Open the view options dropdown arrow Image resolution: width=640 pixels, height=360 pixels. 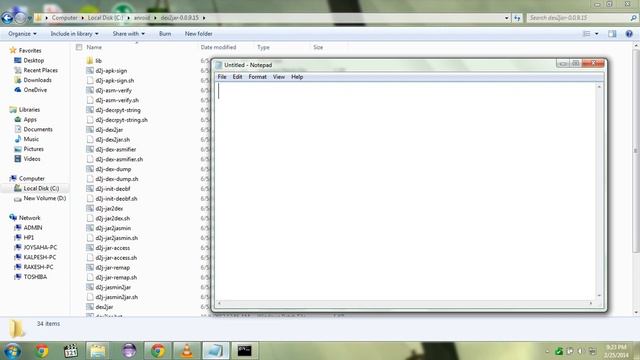pyautogui.click(x=597, y=34)
